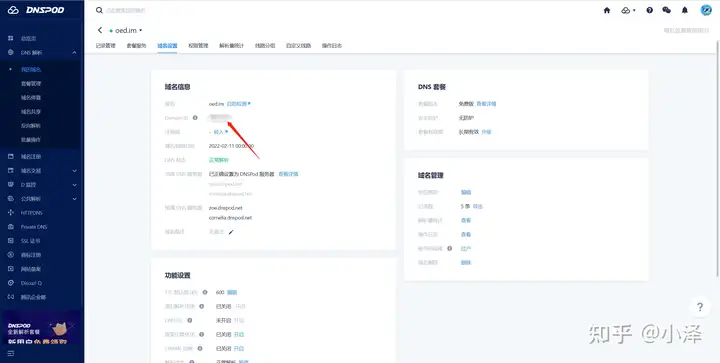The width and height of the screenshot is (720, 363).
Task: Collapse the DNS 解析 sidebar section
Action: pos(74,53)
